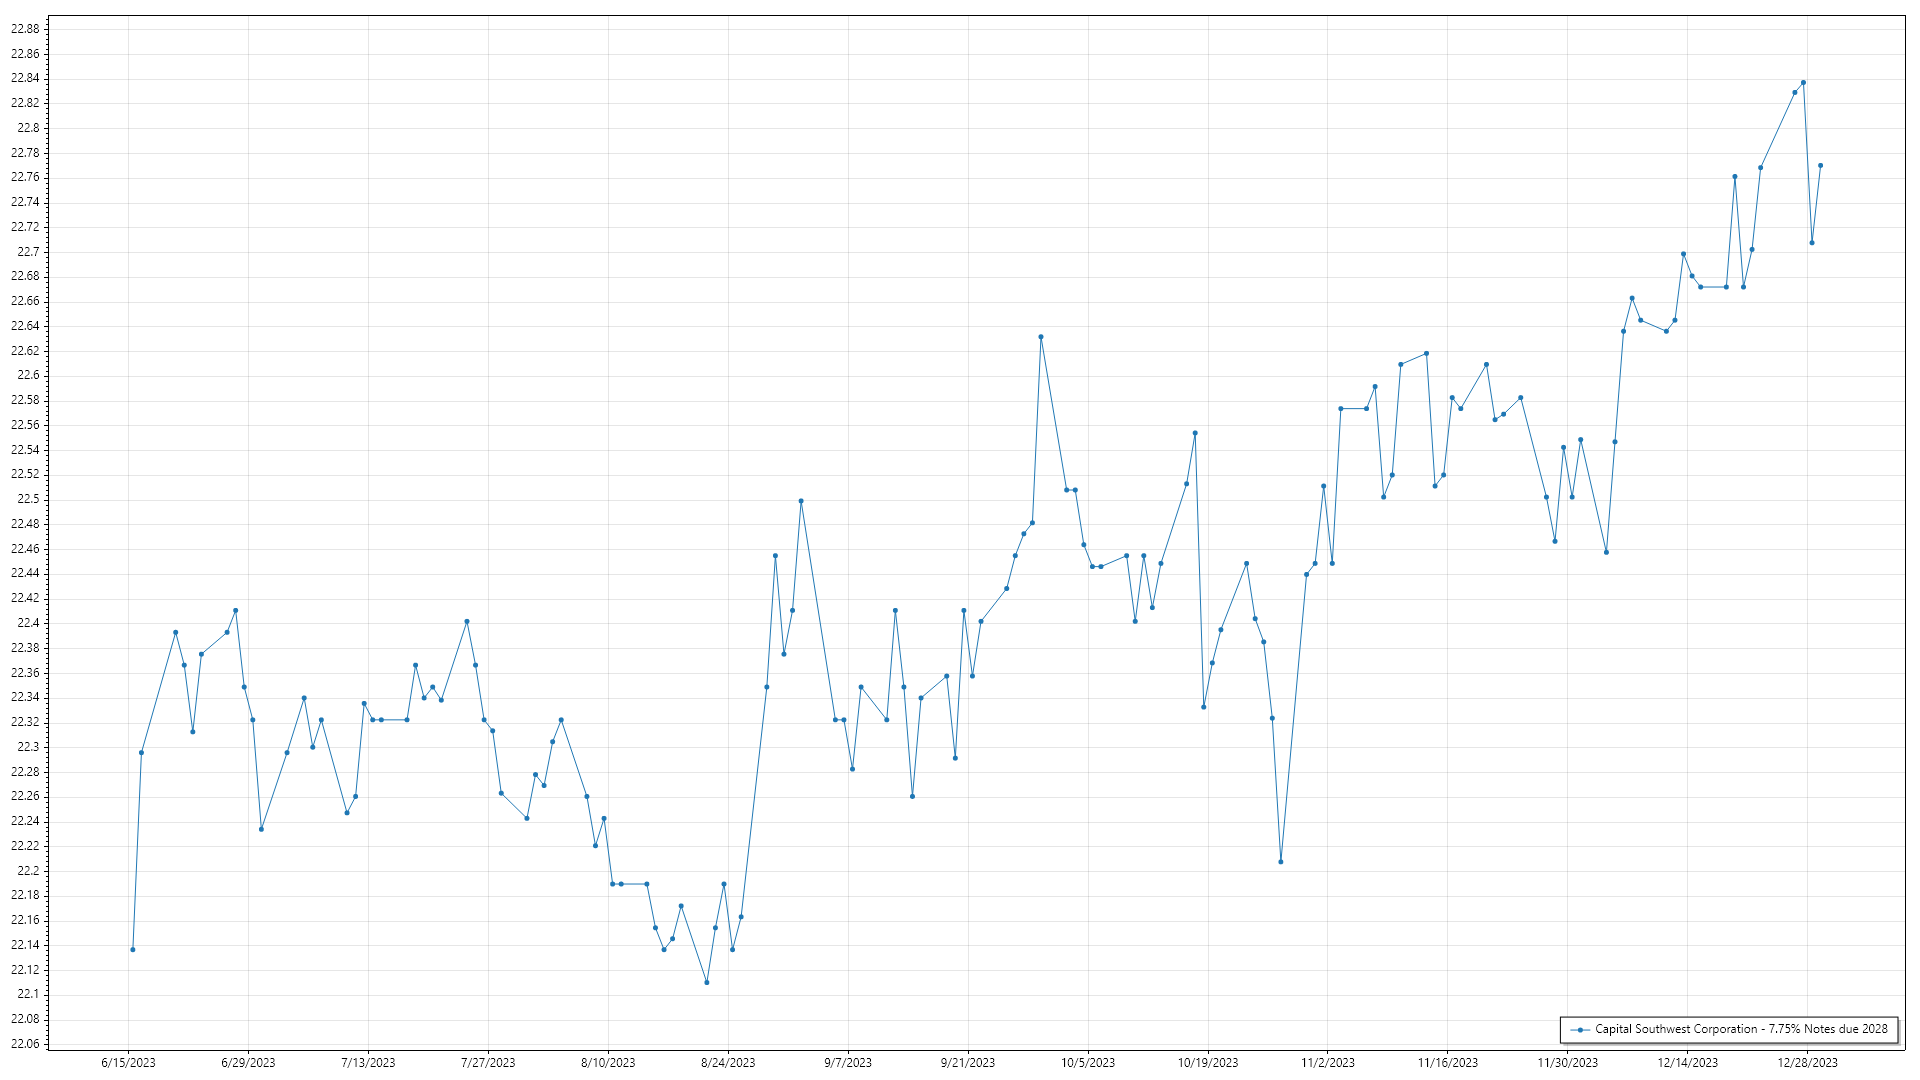Viewport: 1920px width, 1080px height.
Task: Click the 10/19/2023 x-axis date label
Action: (1207, 1063)
